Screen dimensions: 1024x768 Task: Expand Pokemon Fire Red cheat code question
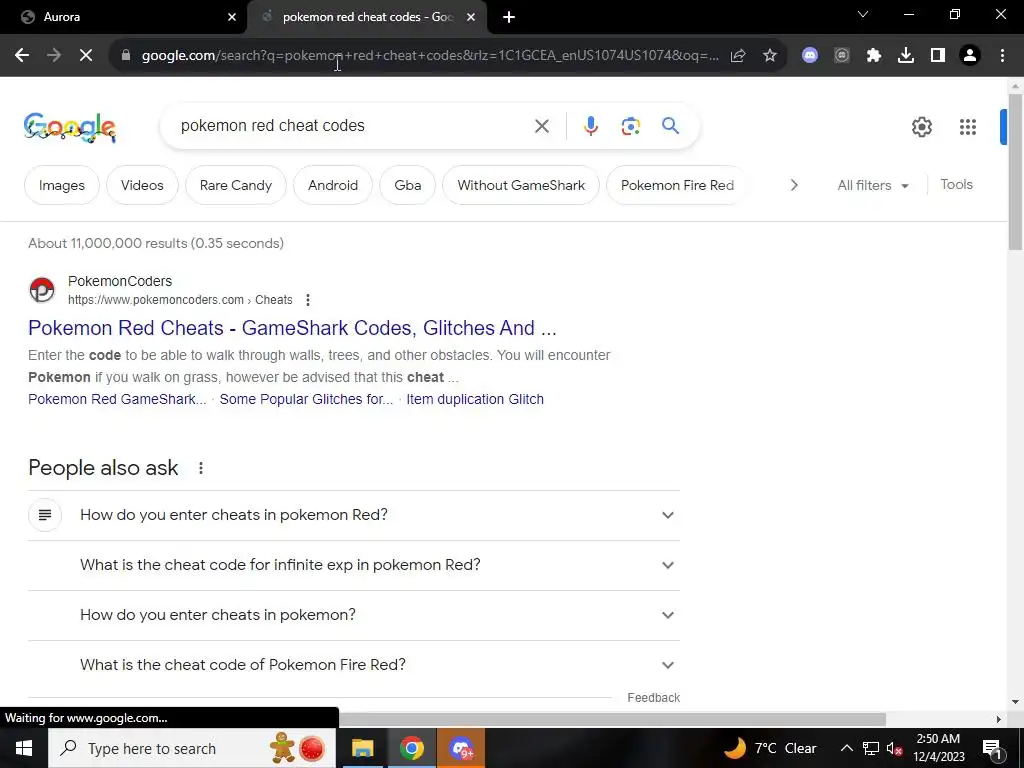(x=354, y=665)
